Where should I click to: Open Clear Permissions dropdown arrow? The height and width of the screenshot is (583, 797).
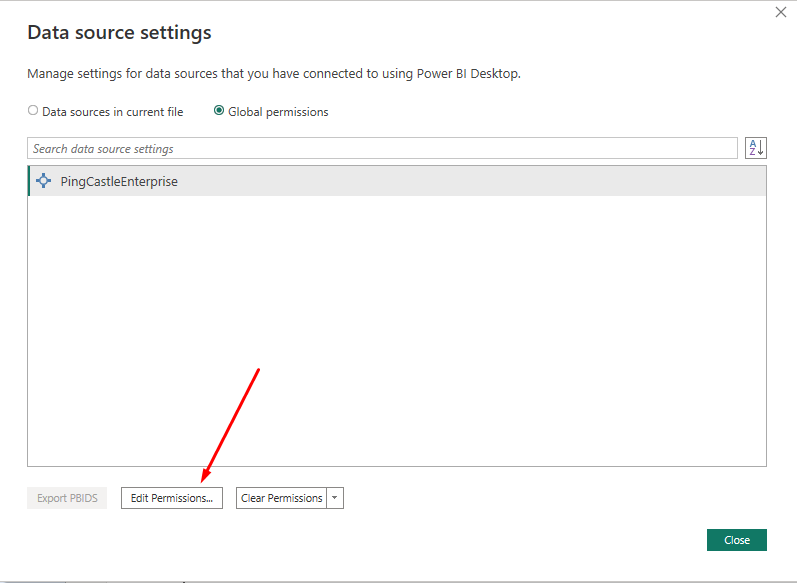click(x=335, y=498)
